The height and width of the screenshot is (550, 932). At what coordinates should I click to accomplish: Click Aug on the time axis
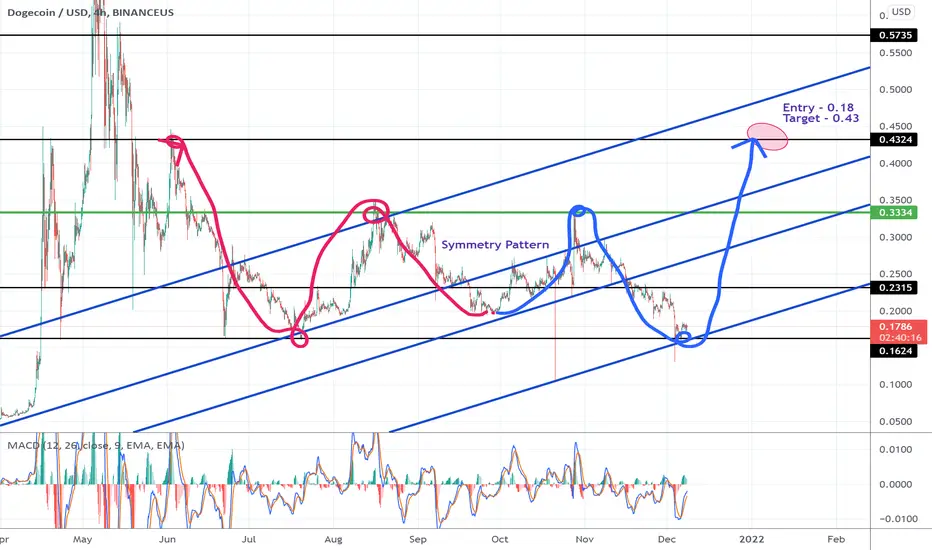[333, 539]
